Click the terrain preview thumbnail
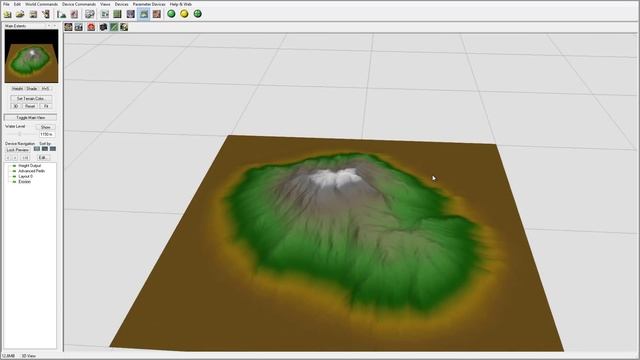Screen dimensions: 640x360 [31, 56]
